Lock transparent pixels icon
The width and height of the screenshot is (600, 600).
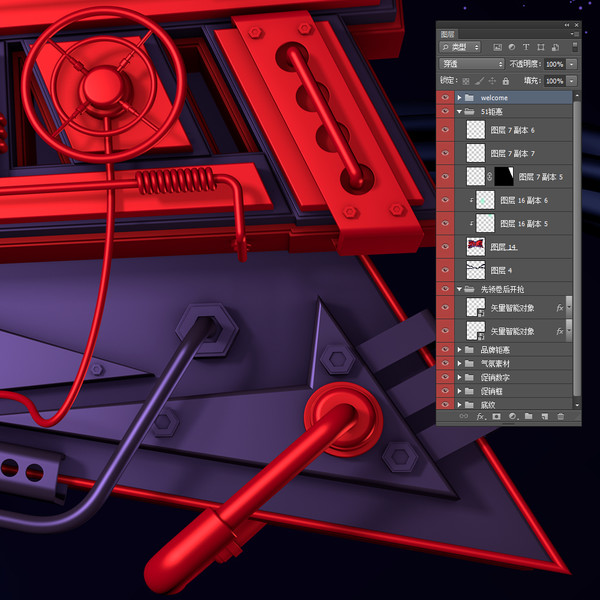[466, 81]
